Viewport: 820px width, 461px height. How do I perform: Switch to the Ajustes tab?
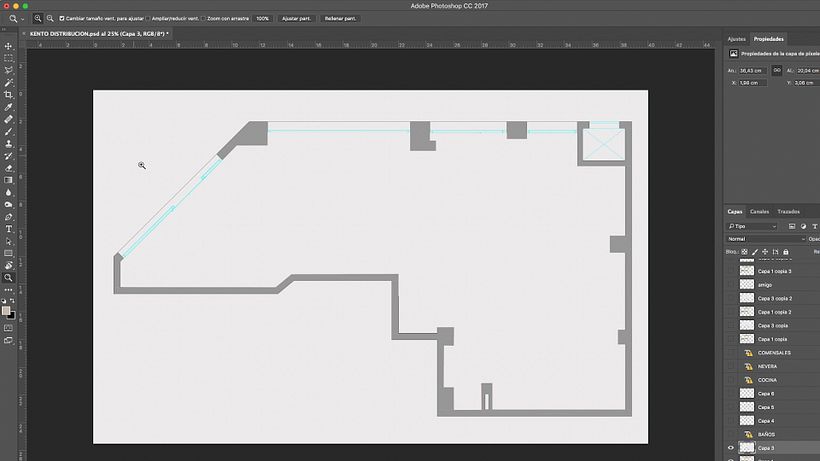[736, 39]
